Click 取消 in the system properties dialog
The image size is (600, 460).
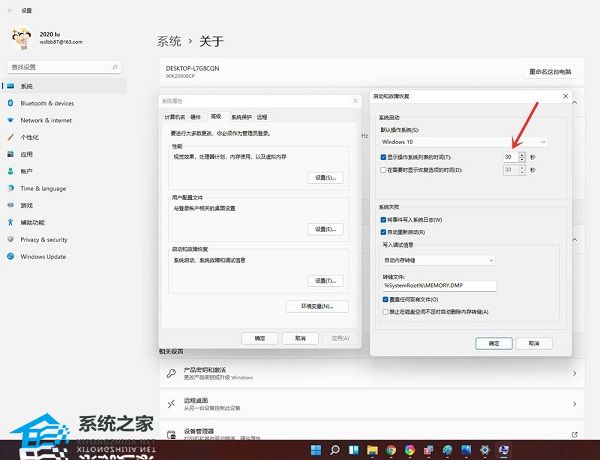pyautogui.click(x=300, y=338)
